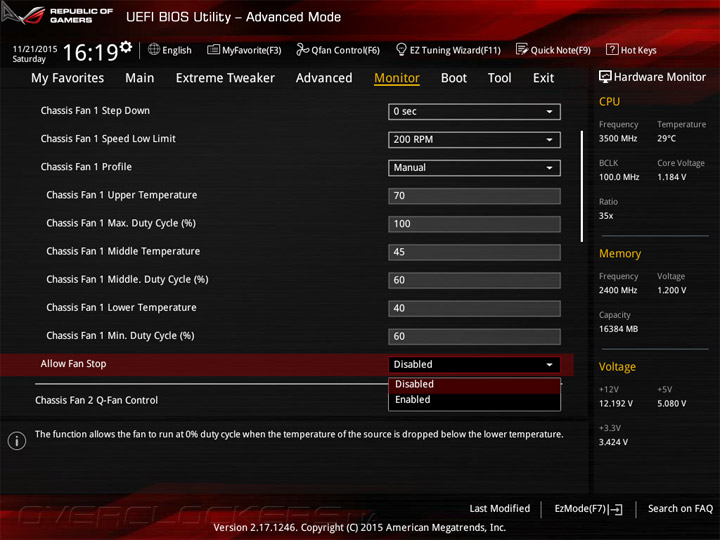Image resolution: width=720 pixels, height=540 pixels.
Task: Edit Chassis Fan 1 Upper Temperature field
Action: 474,196
